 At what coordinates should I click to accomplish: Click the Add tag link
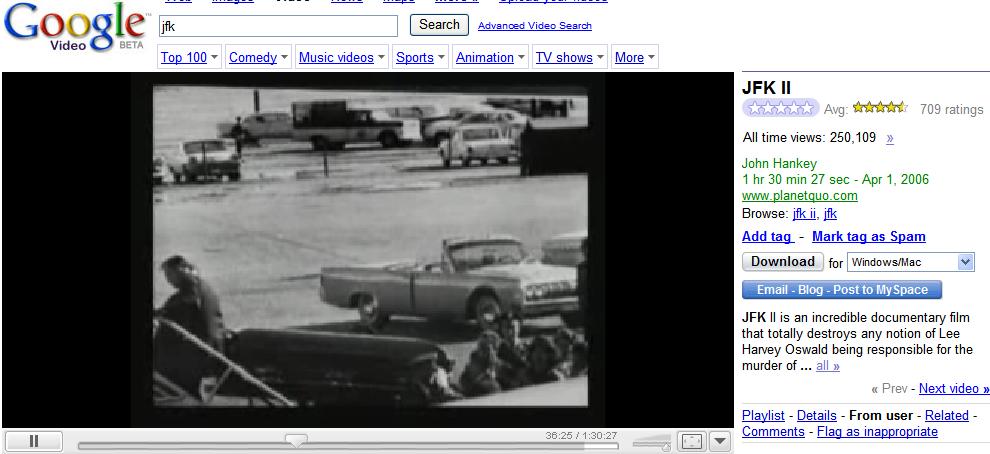766,237
